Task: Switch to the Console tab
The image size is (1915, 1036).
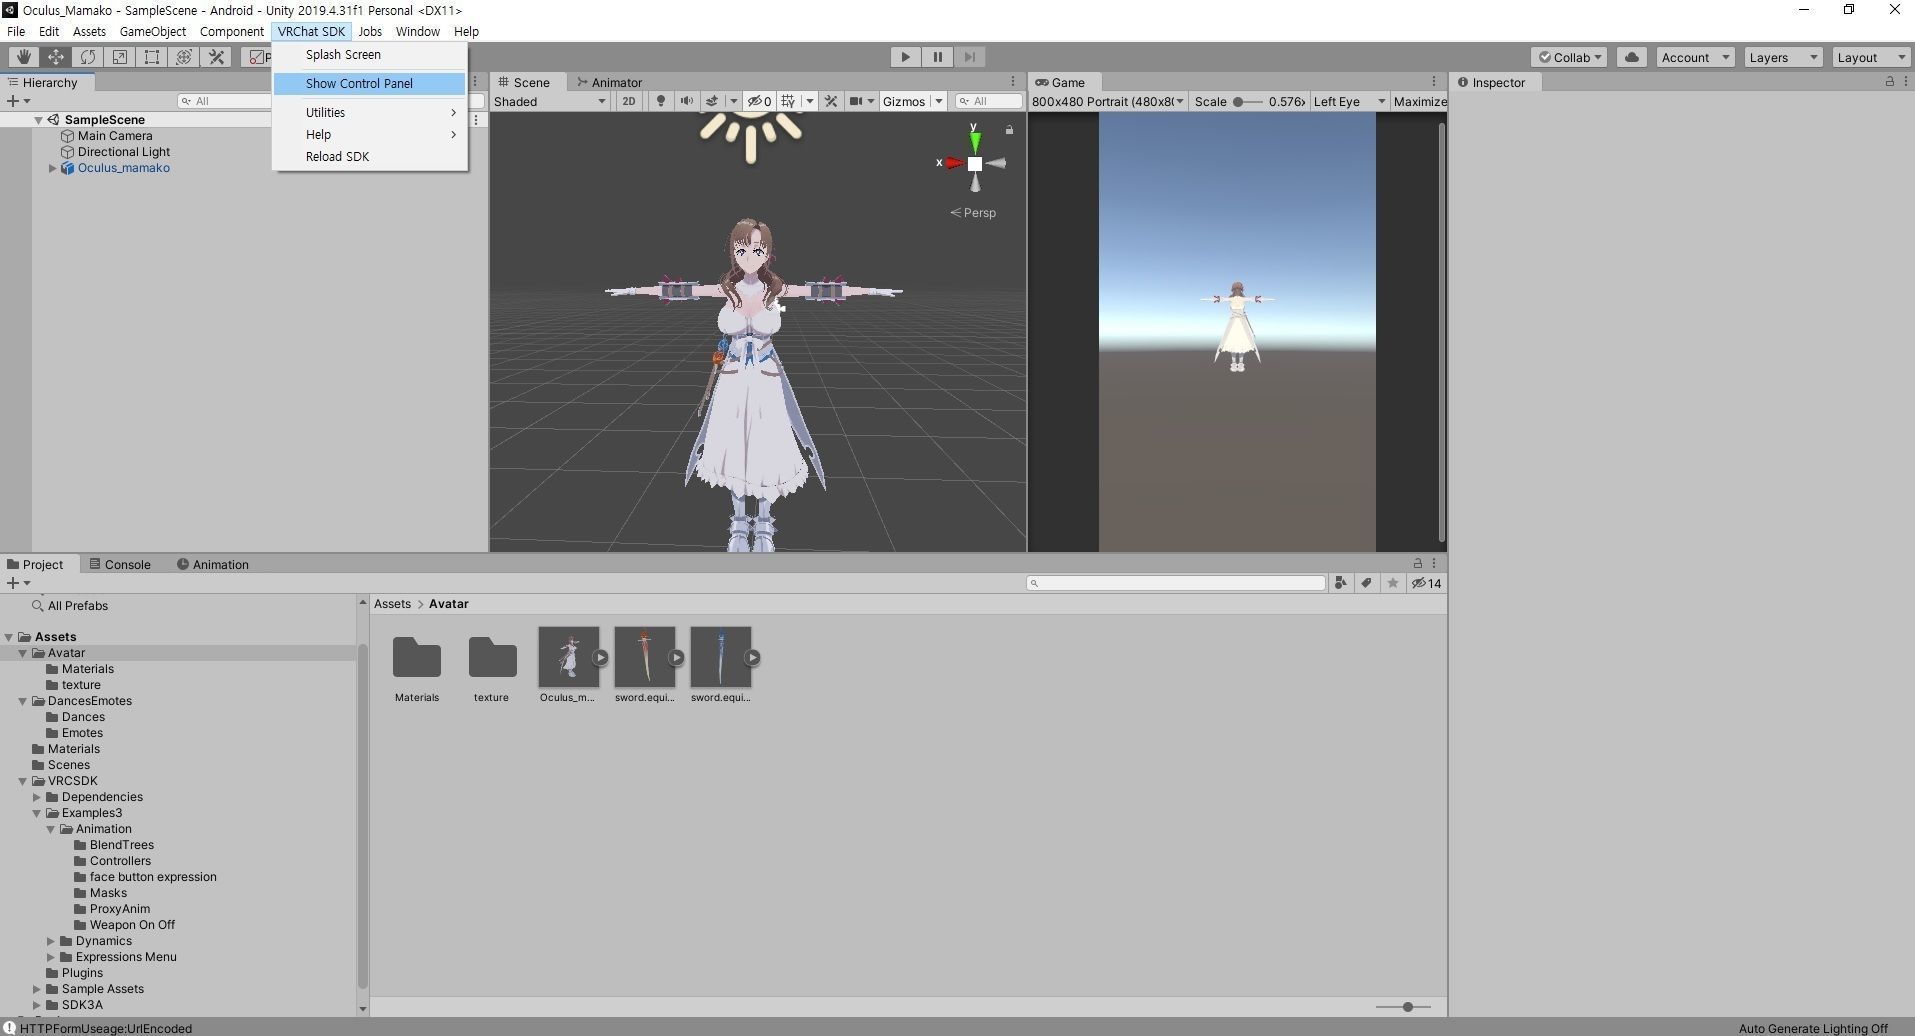Action: tap(120, 564)
